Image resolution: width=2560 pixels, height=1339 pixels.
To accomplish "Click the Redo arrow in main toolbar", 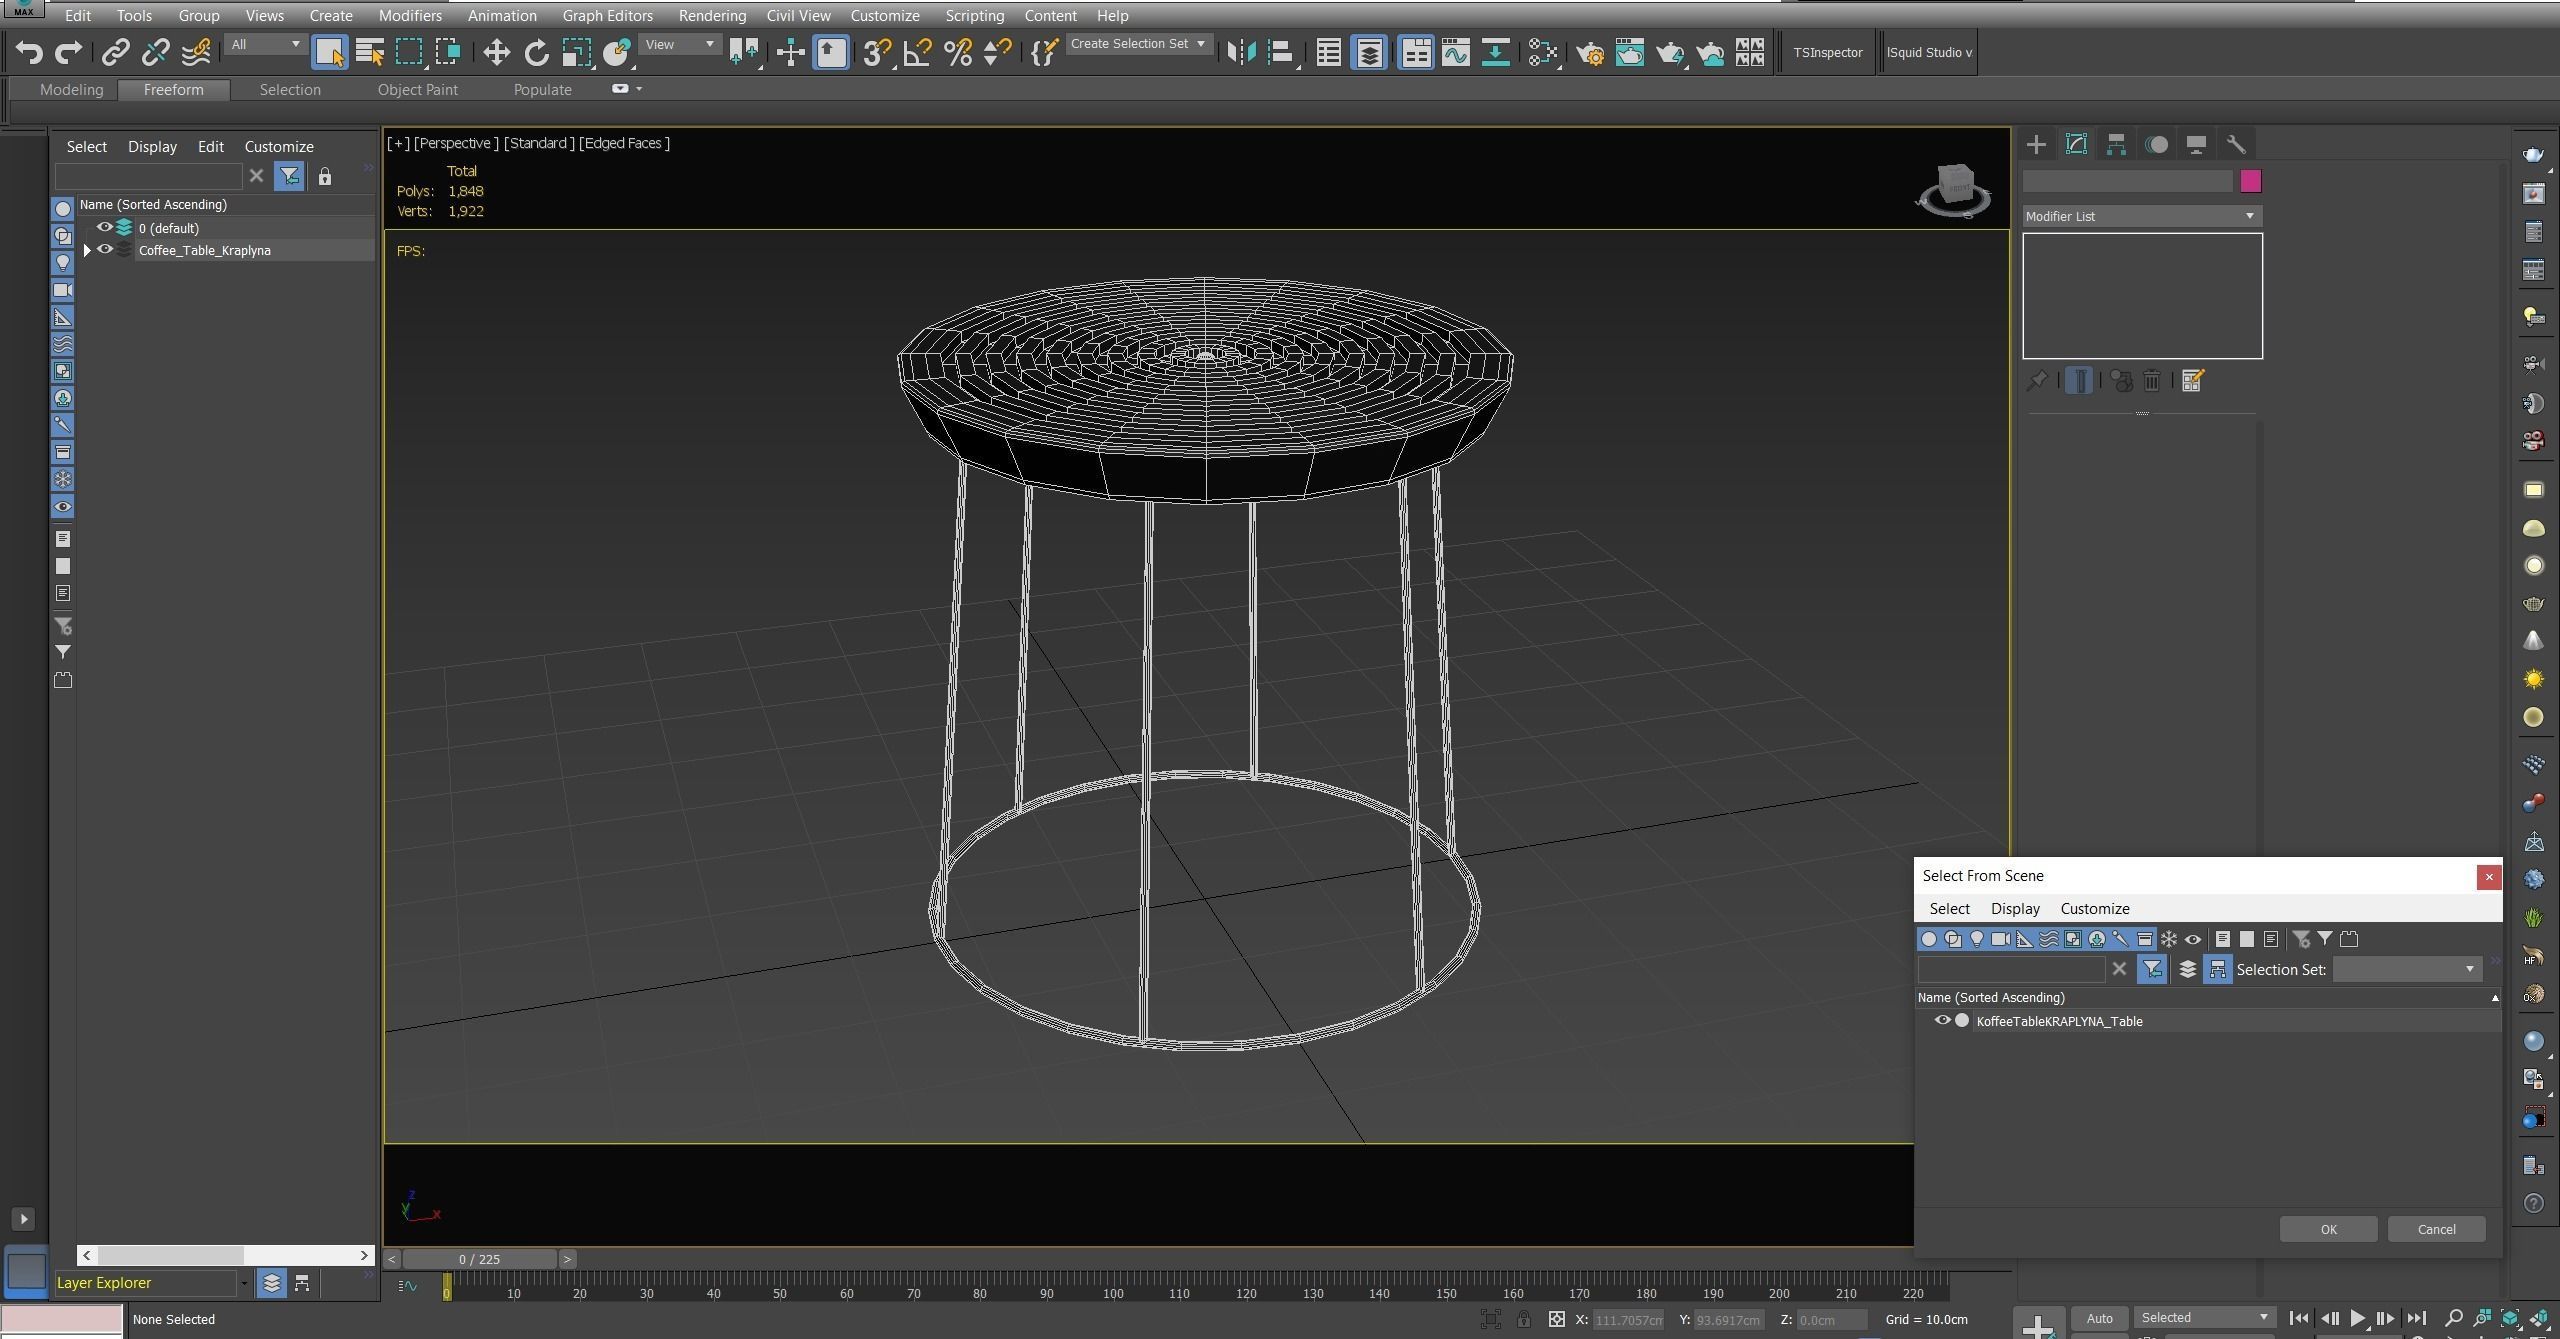I will pyautogui.click(x=68, y=52).
